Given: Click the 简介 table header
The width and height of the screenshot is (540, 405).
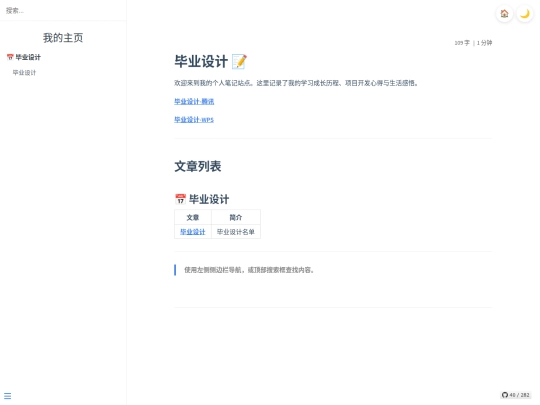Looking at the screenshot, I should [236, 217].
